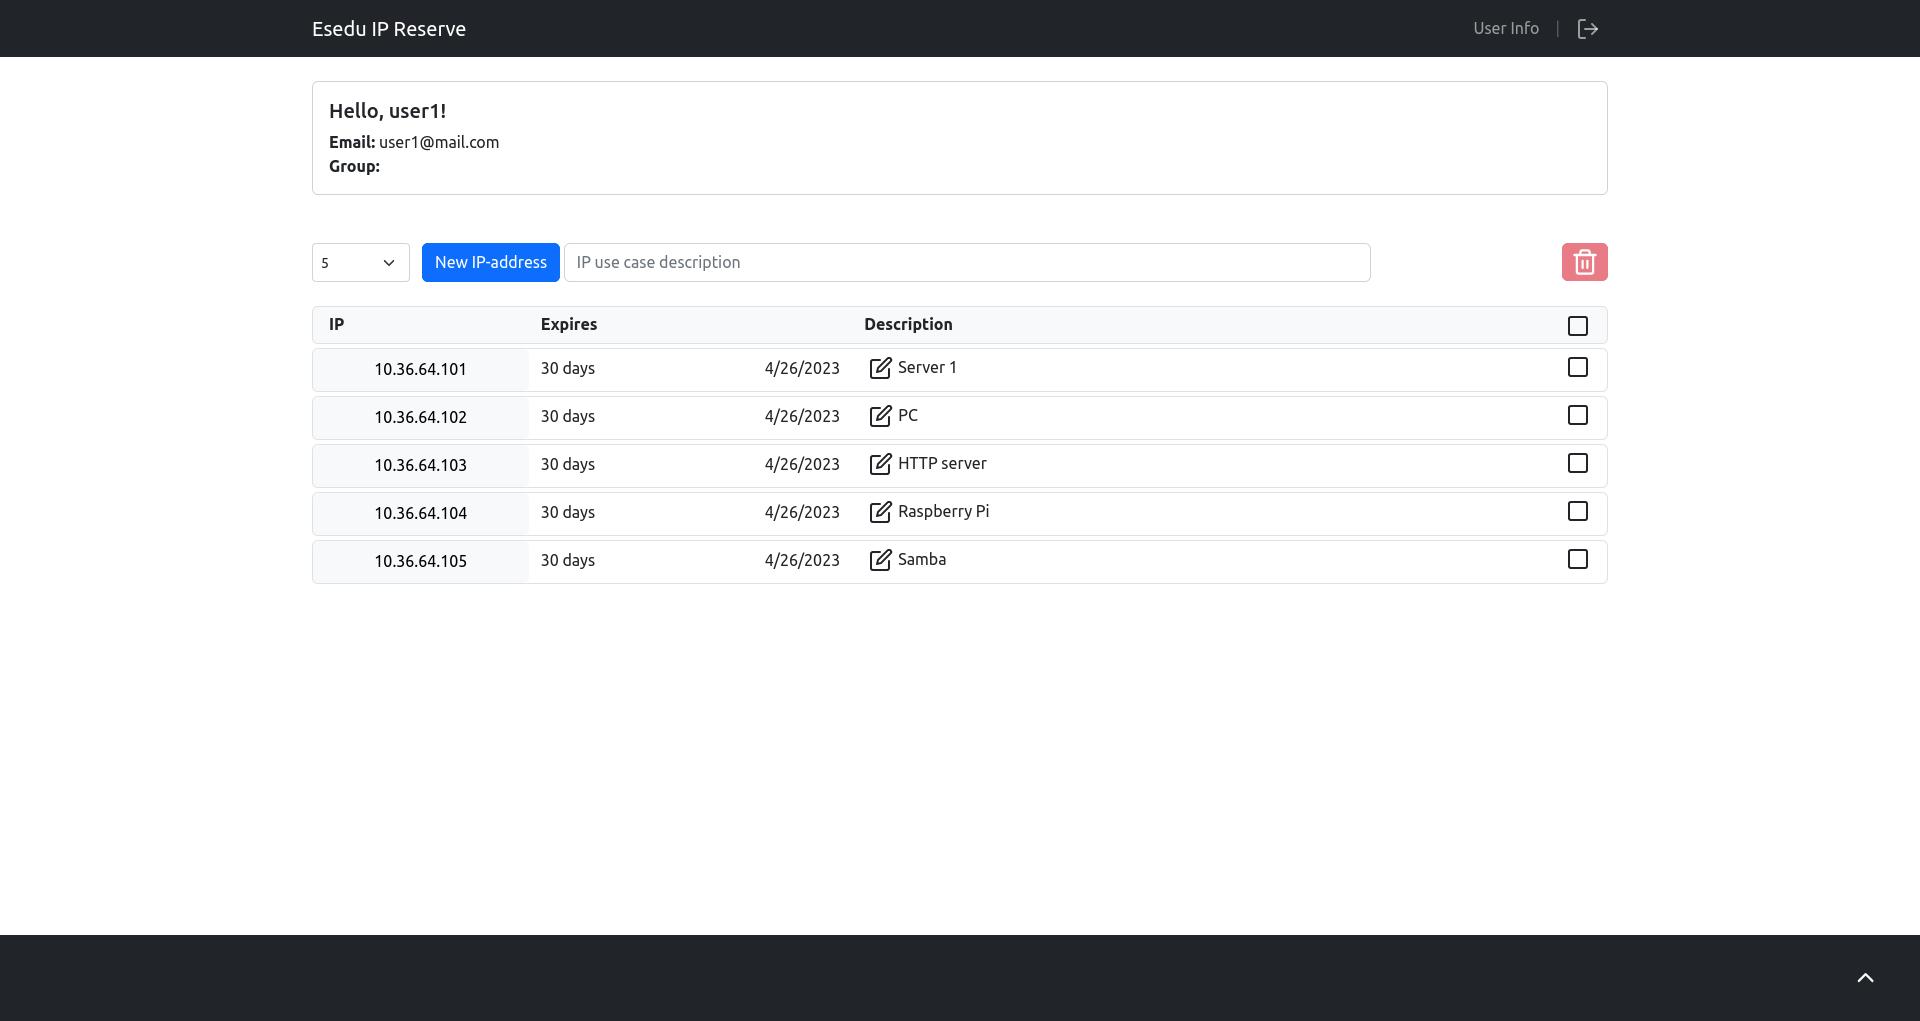Click edit icon next to Samba
This screenshot has height=1021, width=1920.
[x=880, y=561]
